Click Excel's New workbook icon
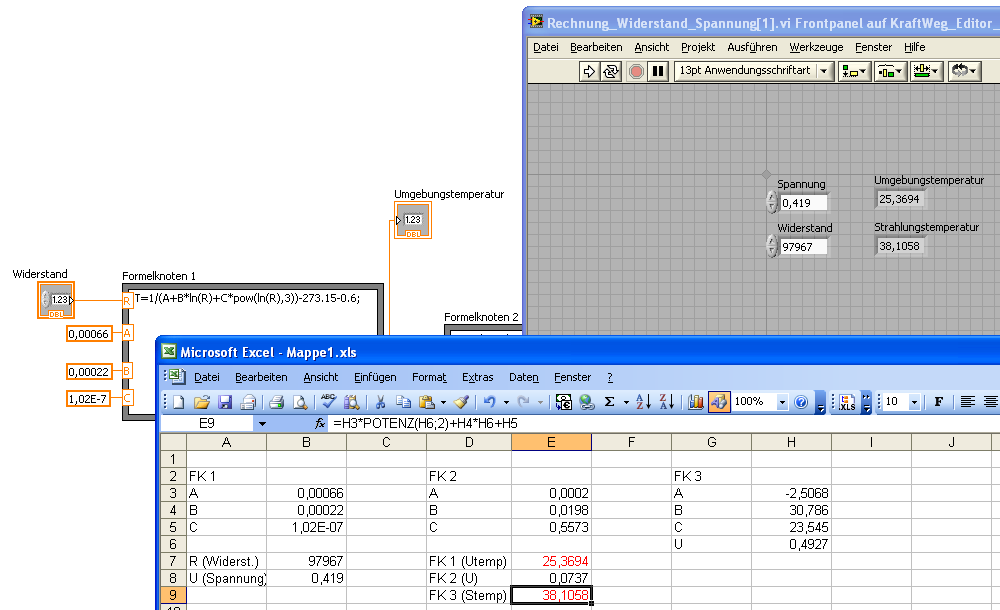This screenshot has width=1000, height=610. tap(179, 401)
